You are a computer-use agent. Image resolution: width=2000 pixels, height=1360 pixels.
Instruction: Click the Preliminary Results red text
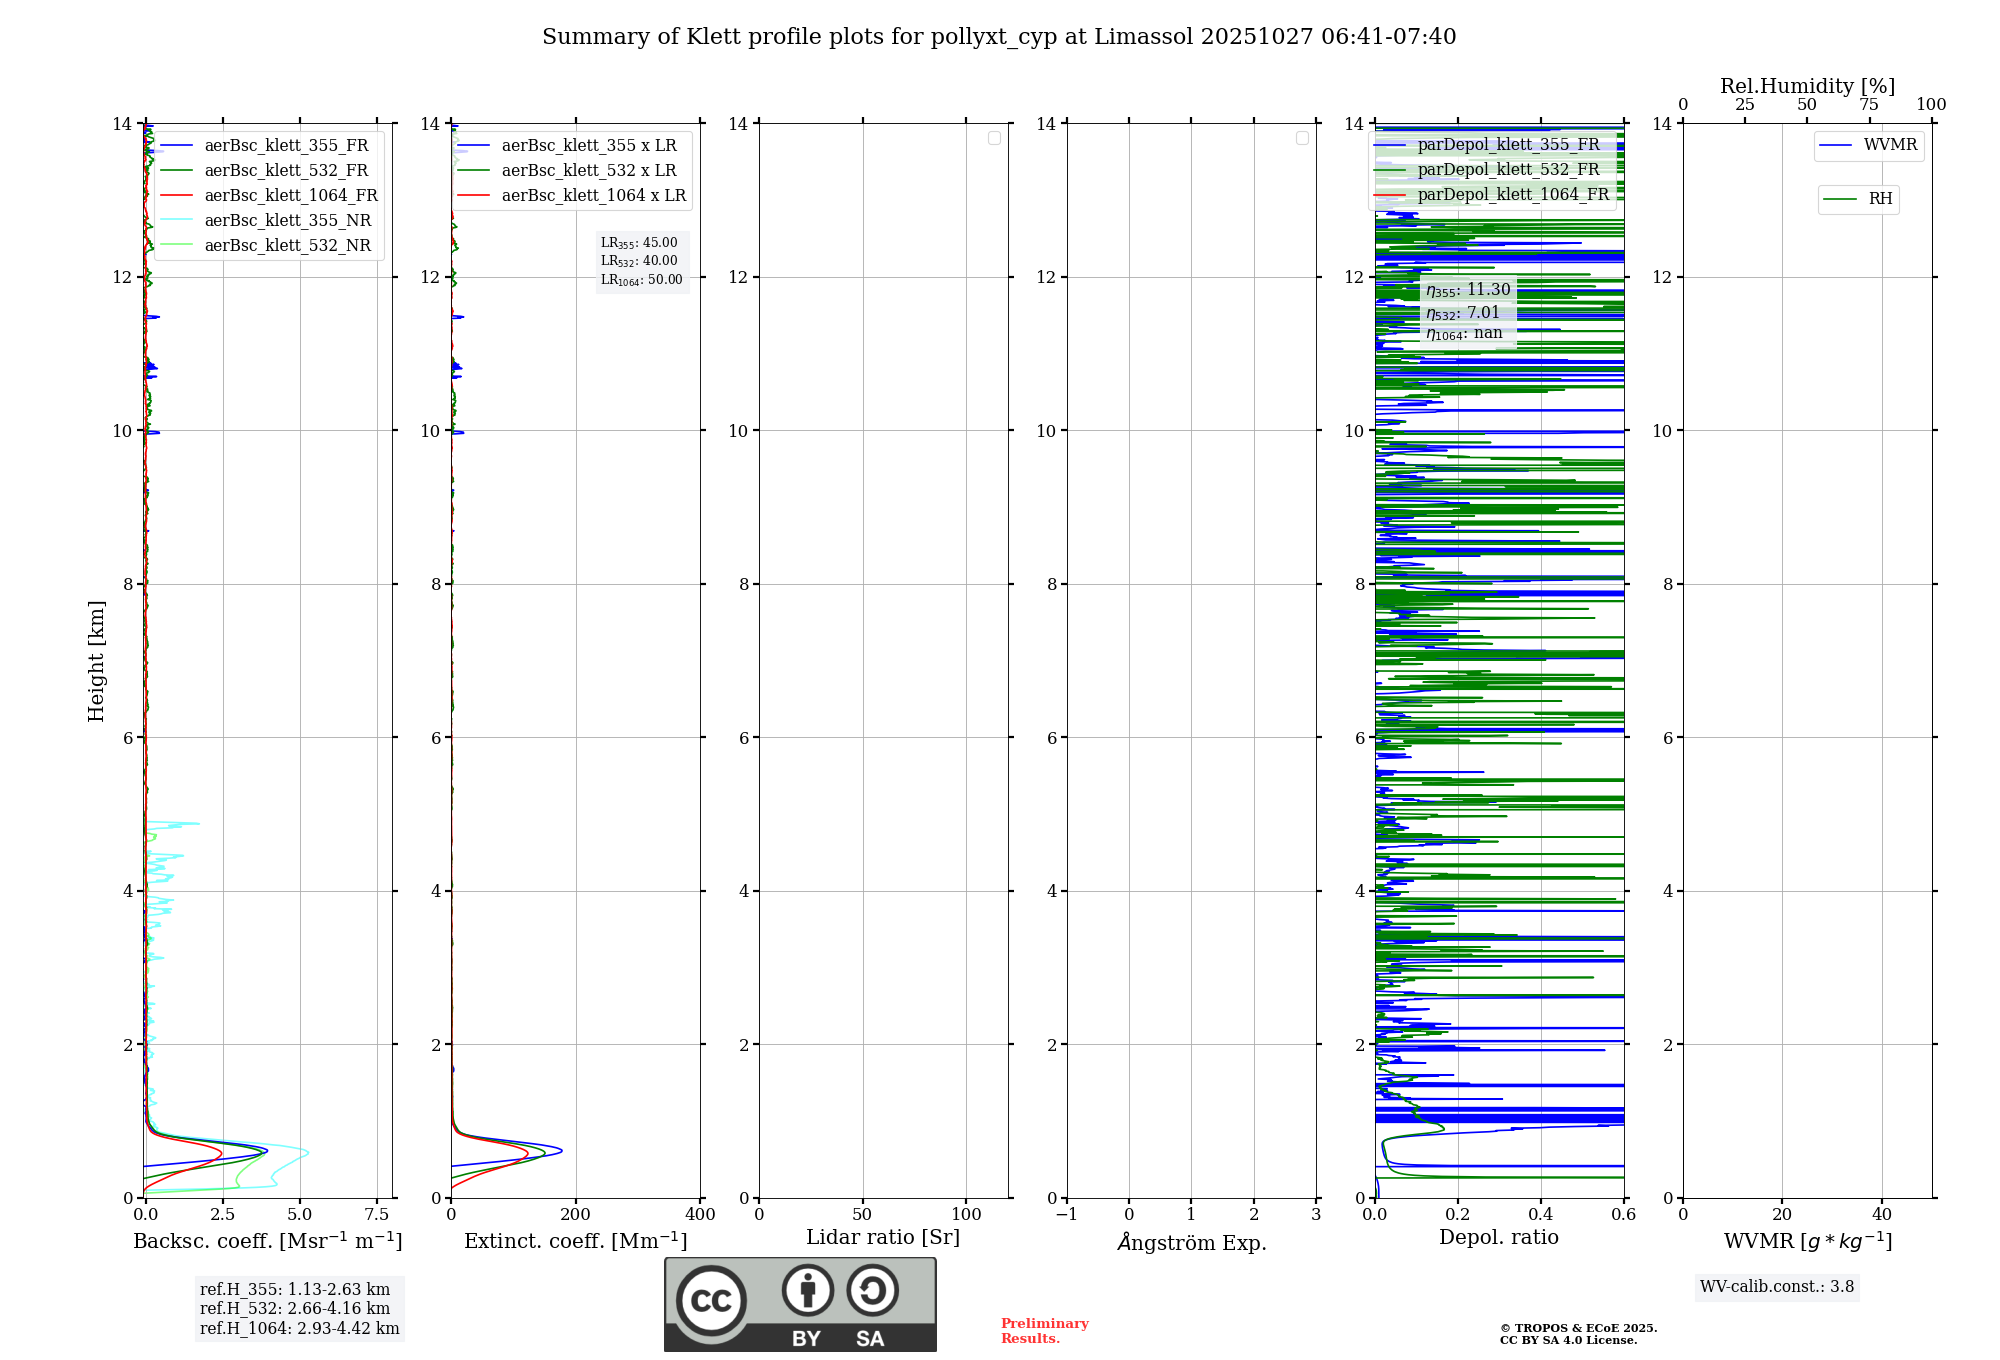[x=1044, y=1331]
